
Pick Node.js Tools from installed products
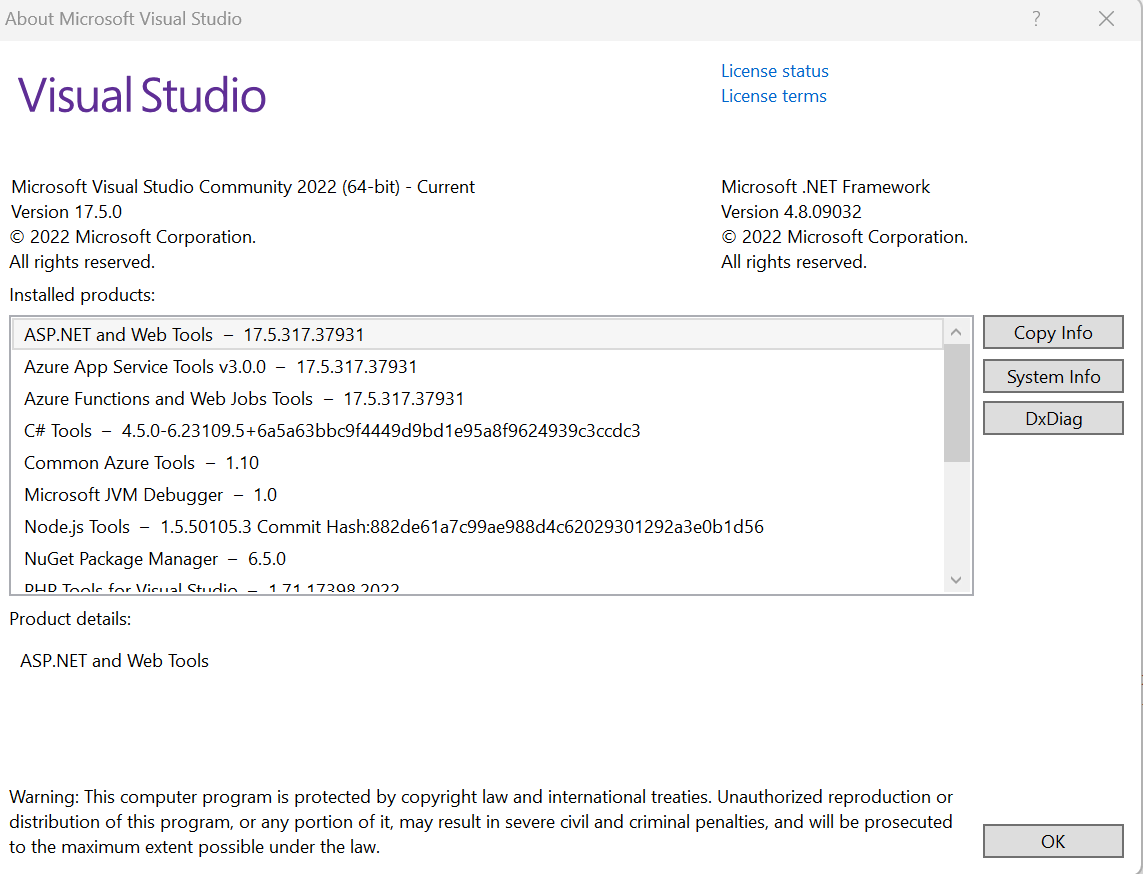[x=393, y=527]
